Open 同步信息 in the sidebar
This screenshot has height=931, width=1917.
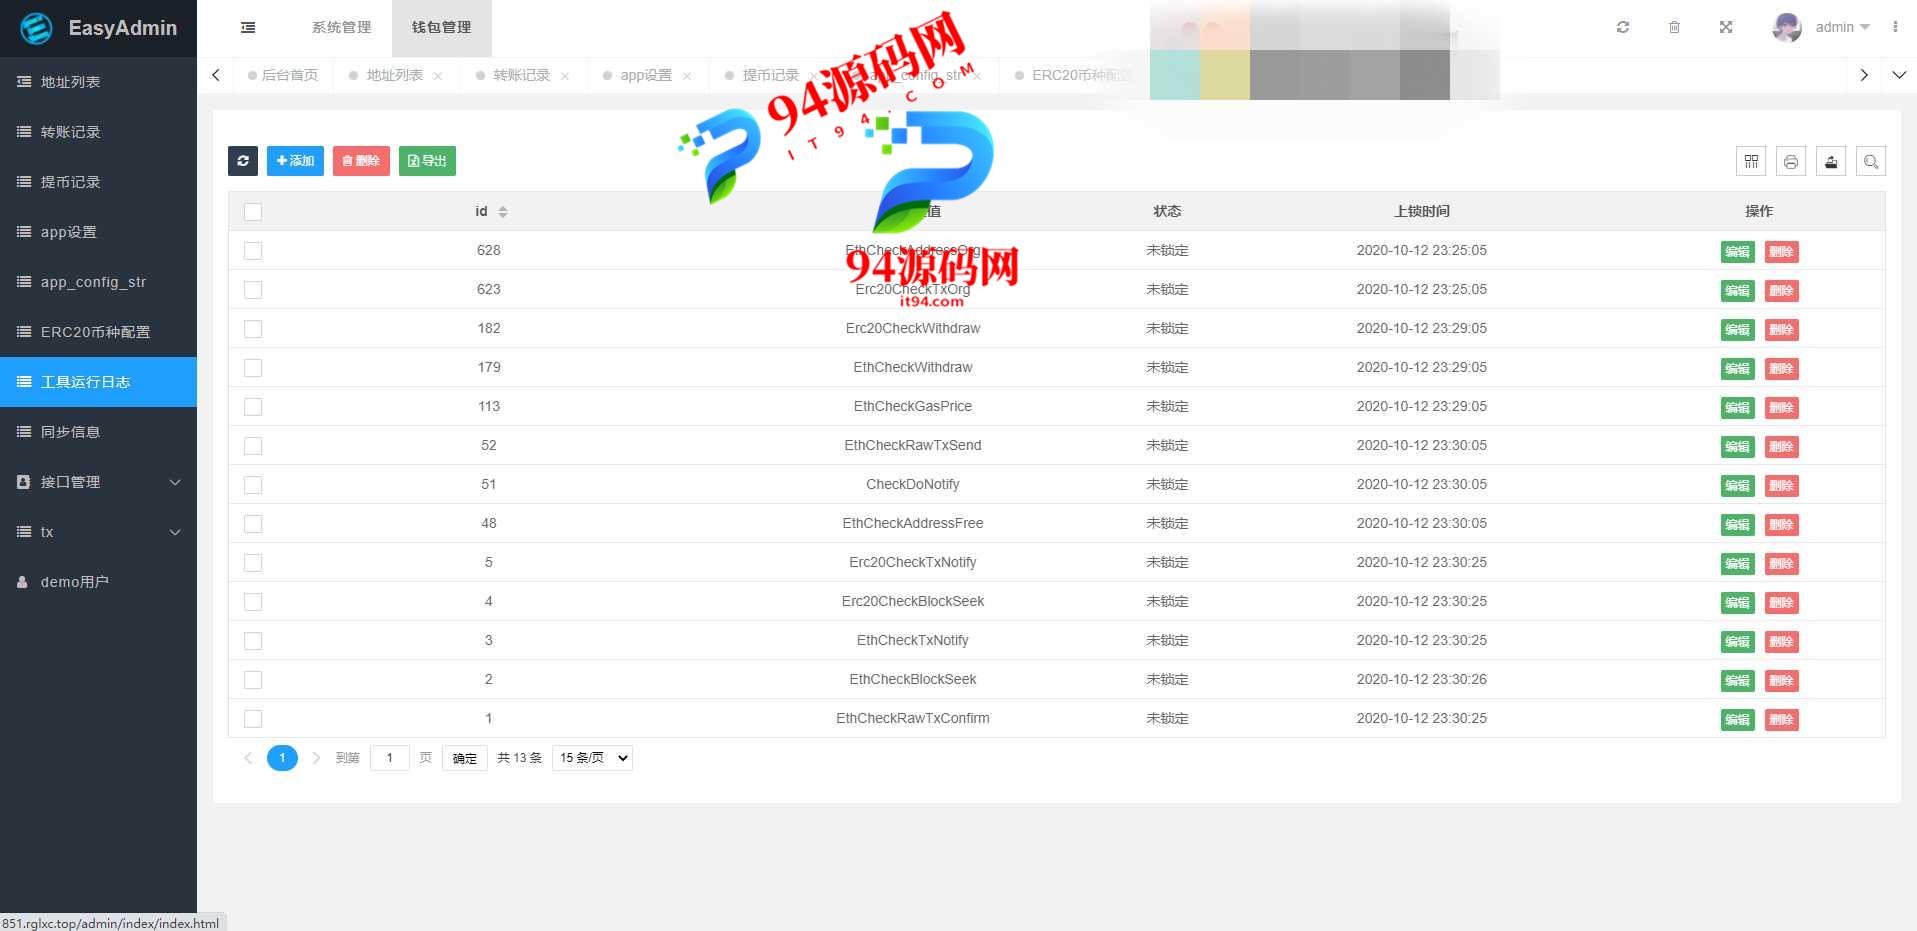(x=98, y=432)
